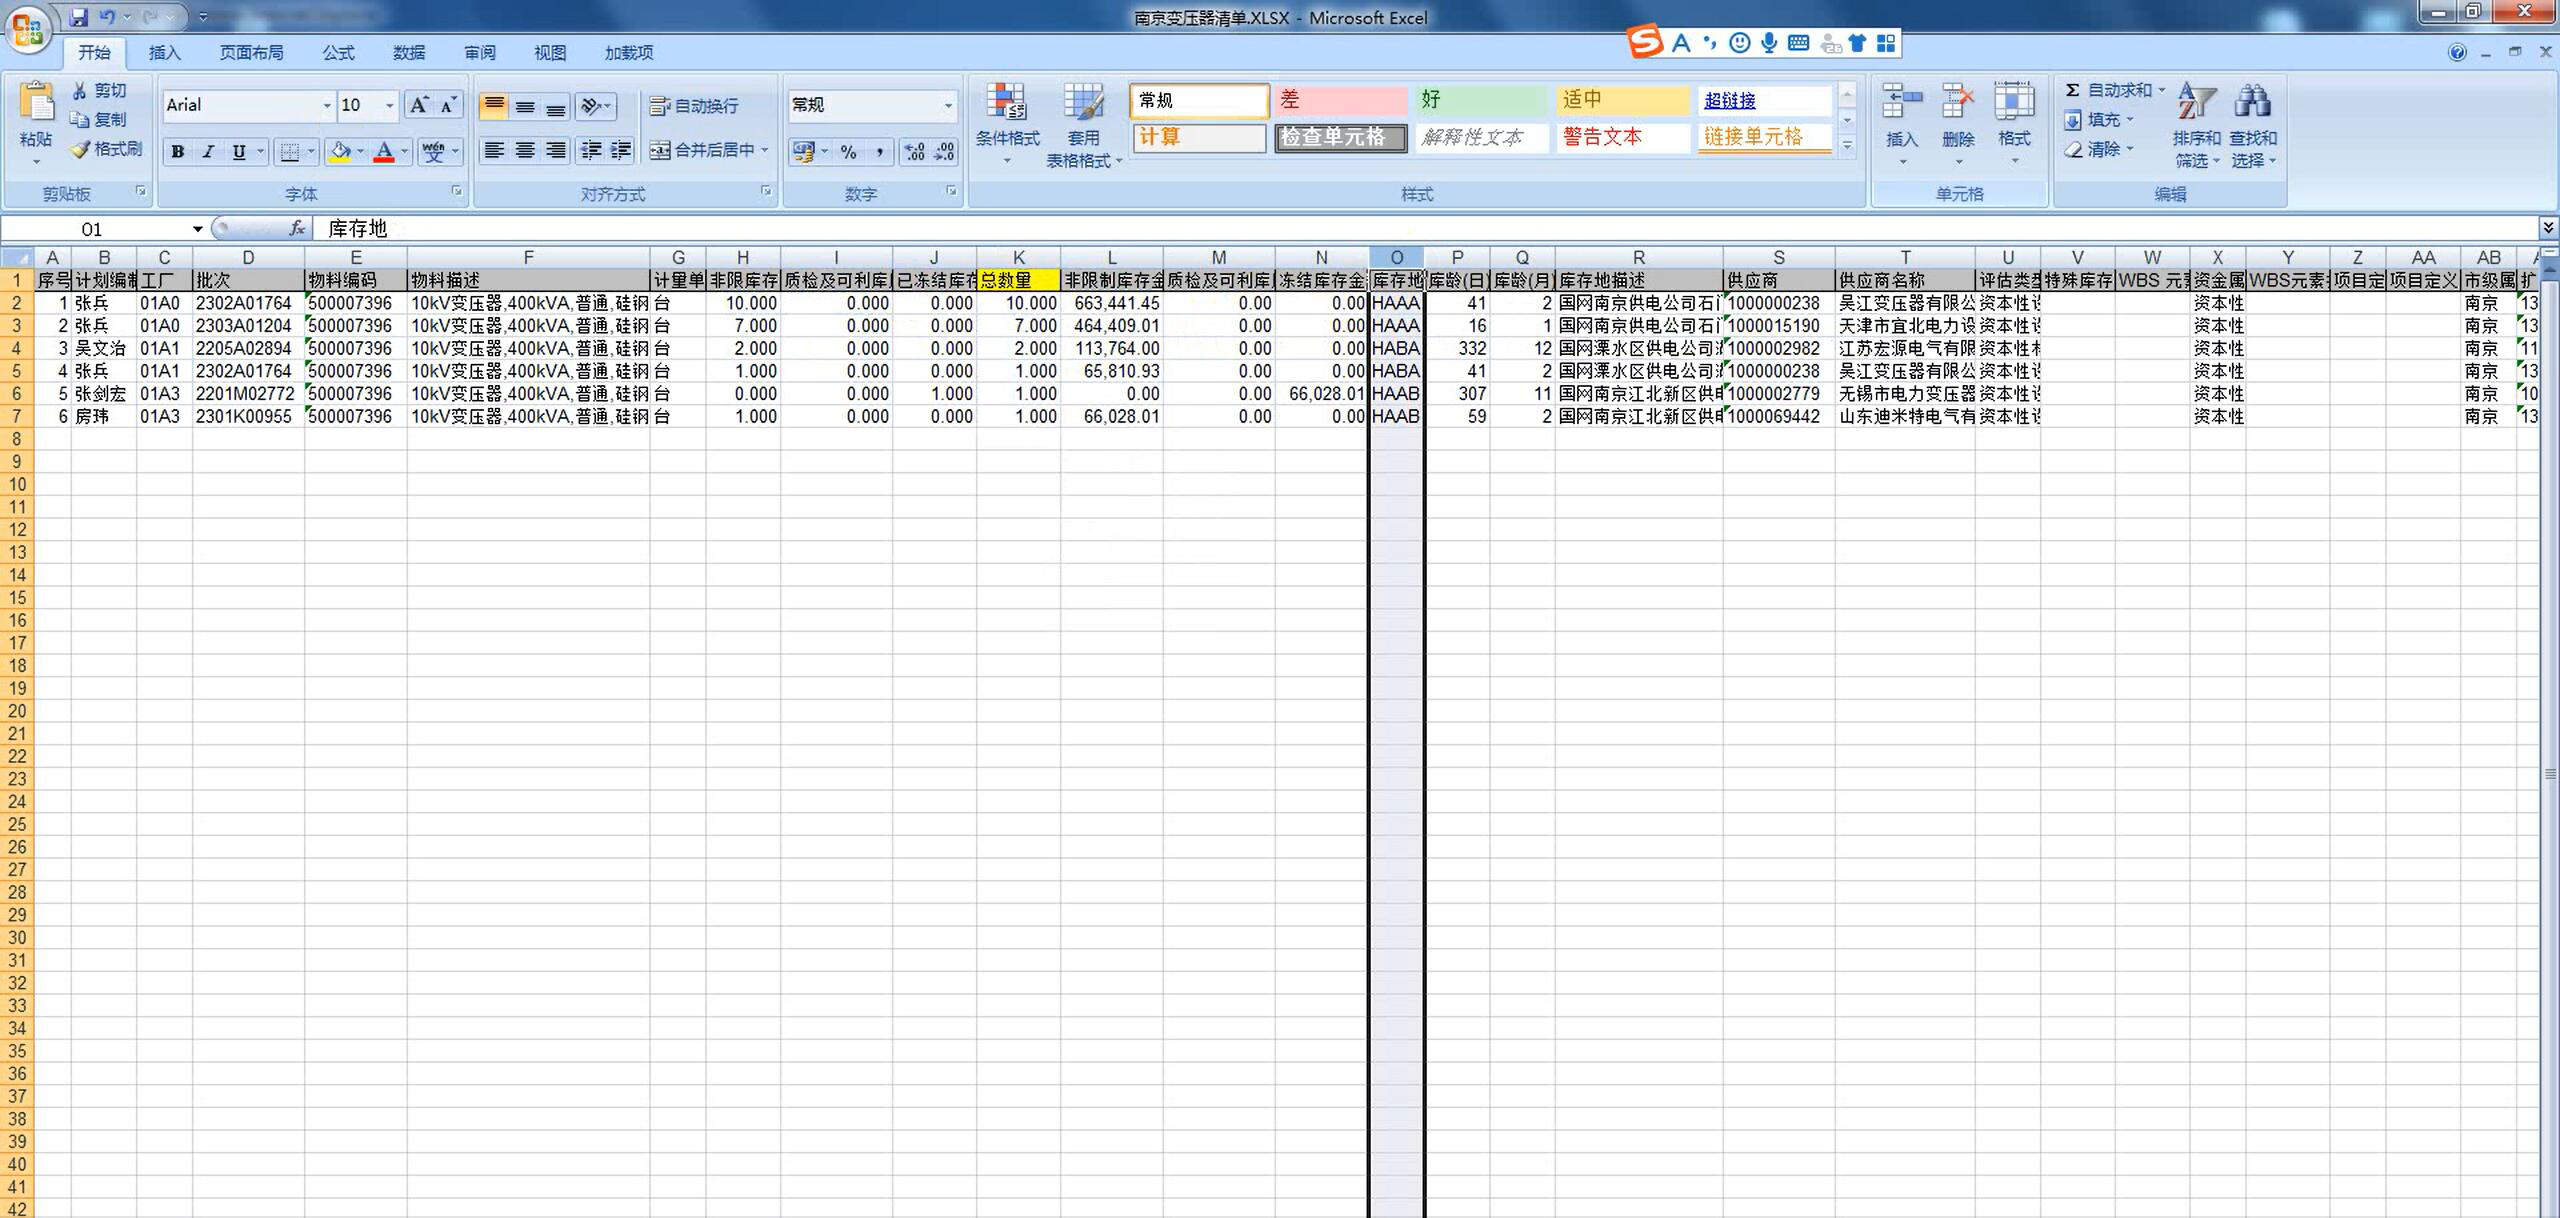
Task: Toggle italic formatting button
Action: point(208,151)
